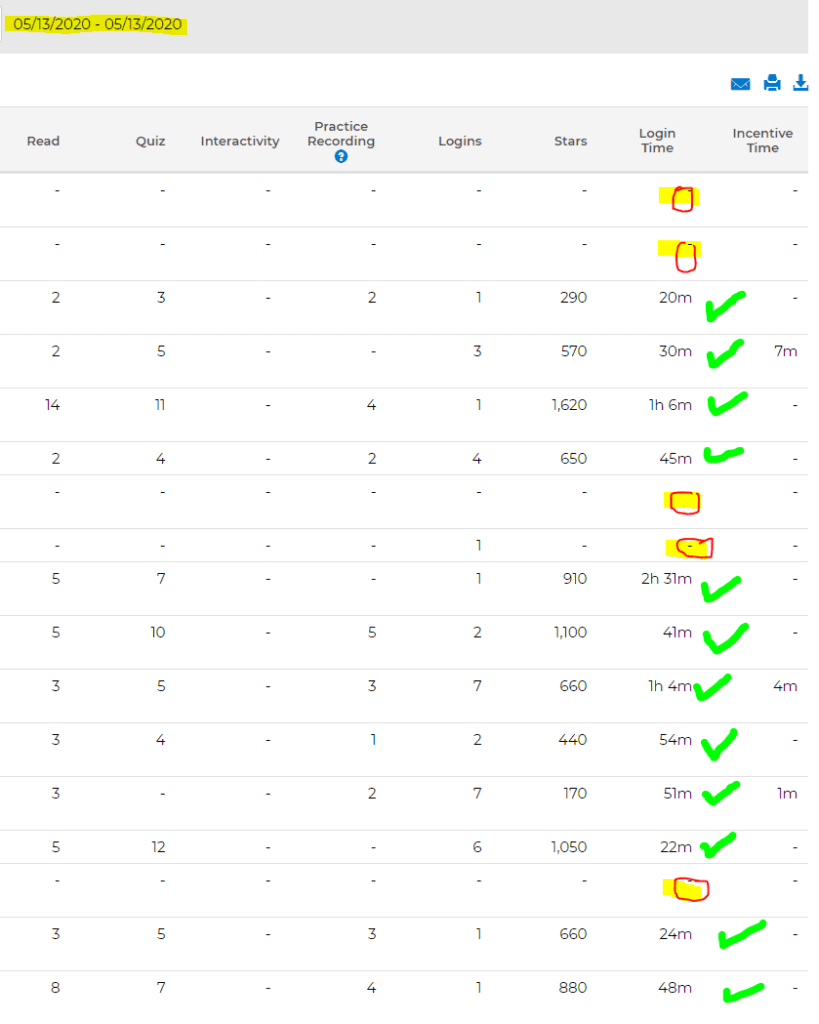Sort by the Practice Recording column header
Viewport: 819px width, 1024px height.
341,134
